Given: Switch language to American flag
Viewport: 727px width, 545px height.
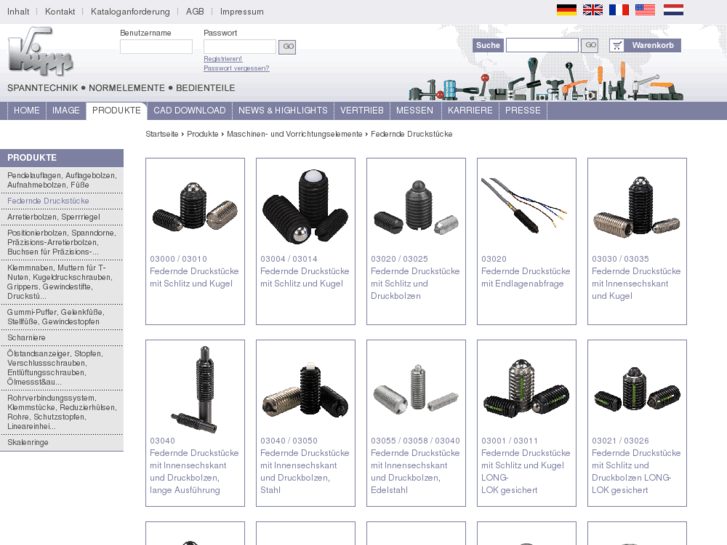Looking at the screenshot, I should point(645,10).
